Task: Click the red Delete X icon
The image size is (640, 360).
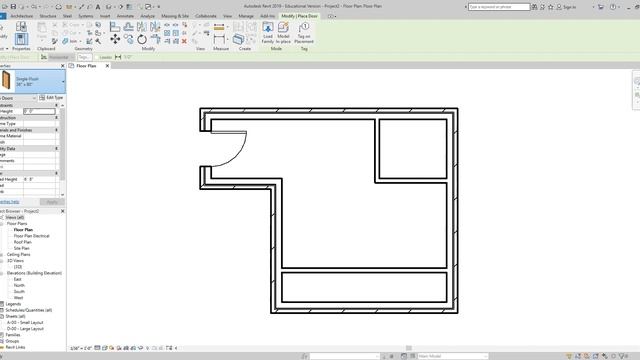Action: click(x=184, y=41)
